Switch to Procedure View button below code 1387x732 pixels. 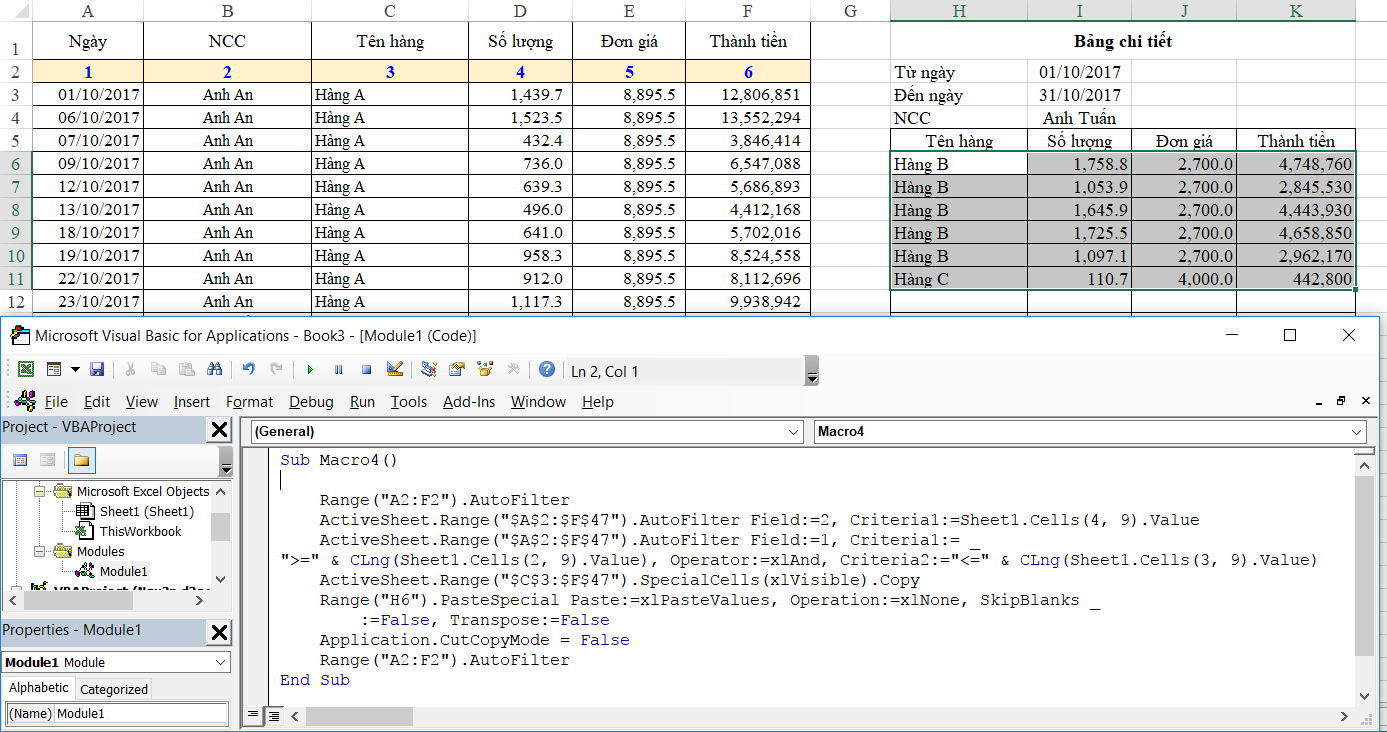[x=254, y=715]
